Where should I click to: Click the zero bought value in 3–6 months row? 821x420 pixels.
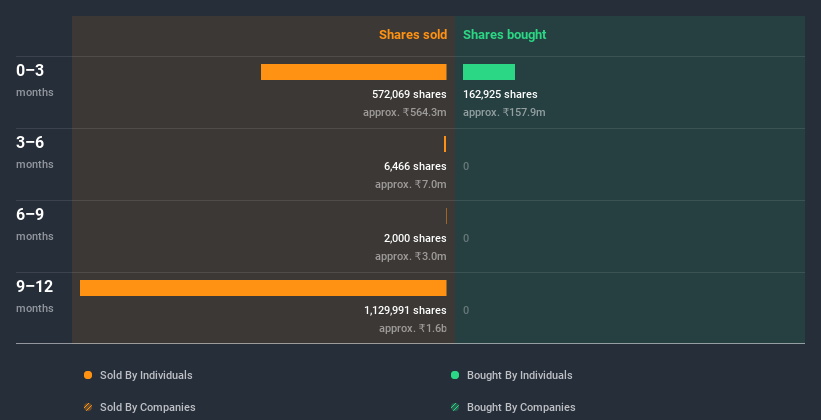pos(466,167)
